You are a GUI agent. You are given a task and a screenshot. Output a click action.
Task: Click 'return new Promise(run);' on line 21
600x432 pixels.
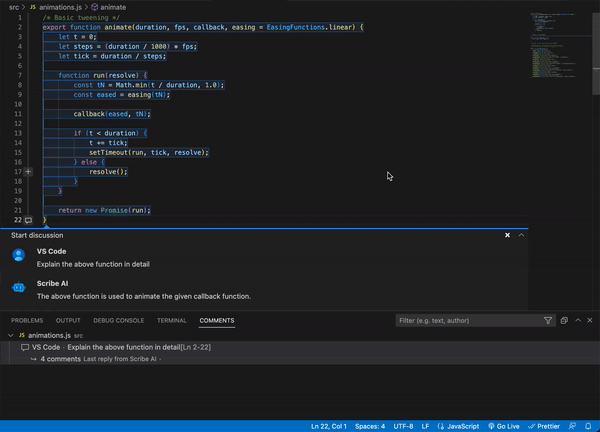coord(104,210)
